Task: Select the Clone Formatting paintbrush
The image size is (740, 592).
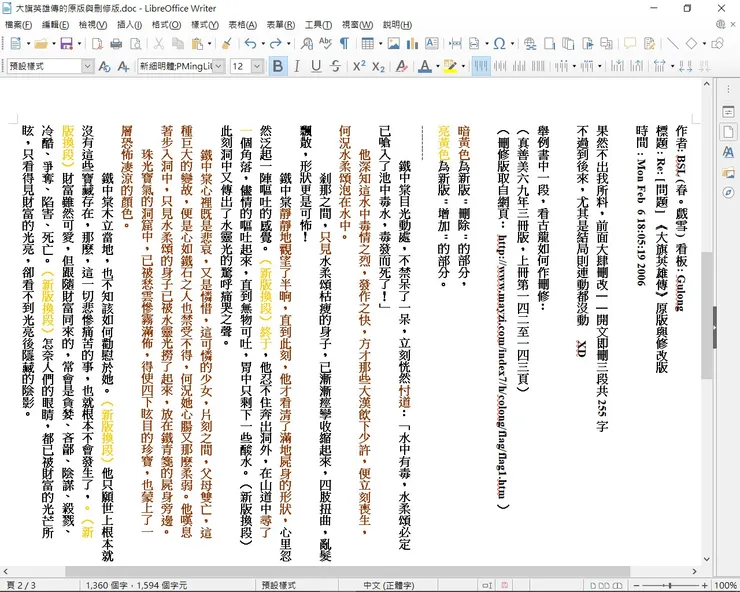Action: [227, 44]
